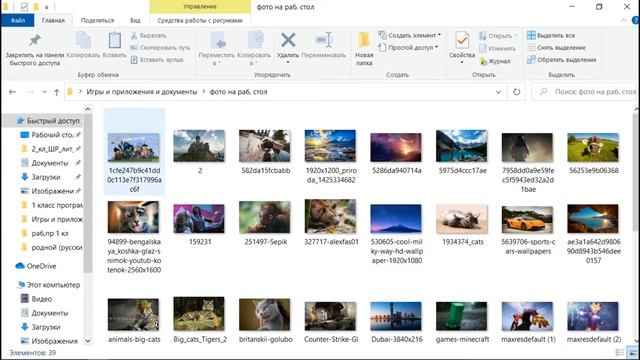Go up one folder level arrow

(x=56, y=92)
